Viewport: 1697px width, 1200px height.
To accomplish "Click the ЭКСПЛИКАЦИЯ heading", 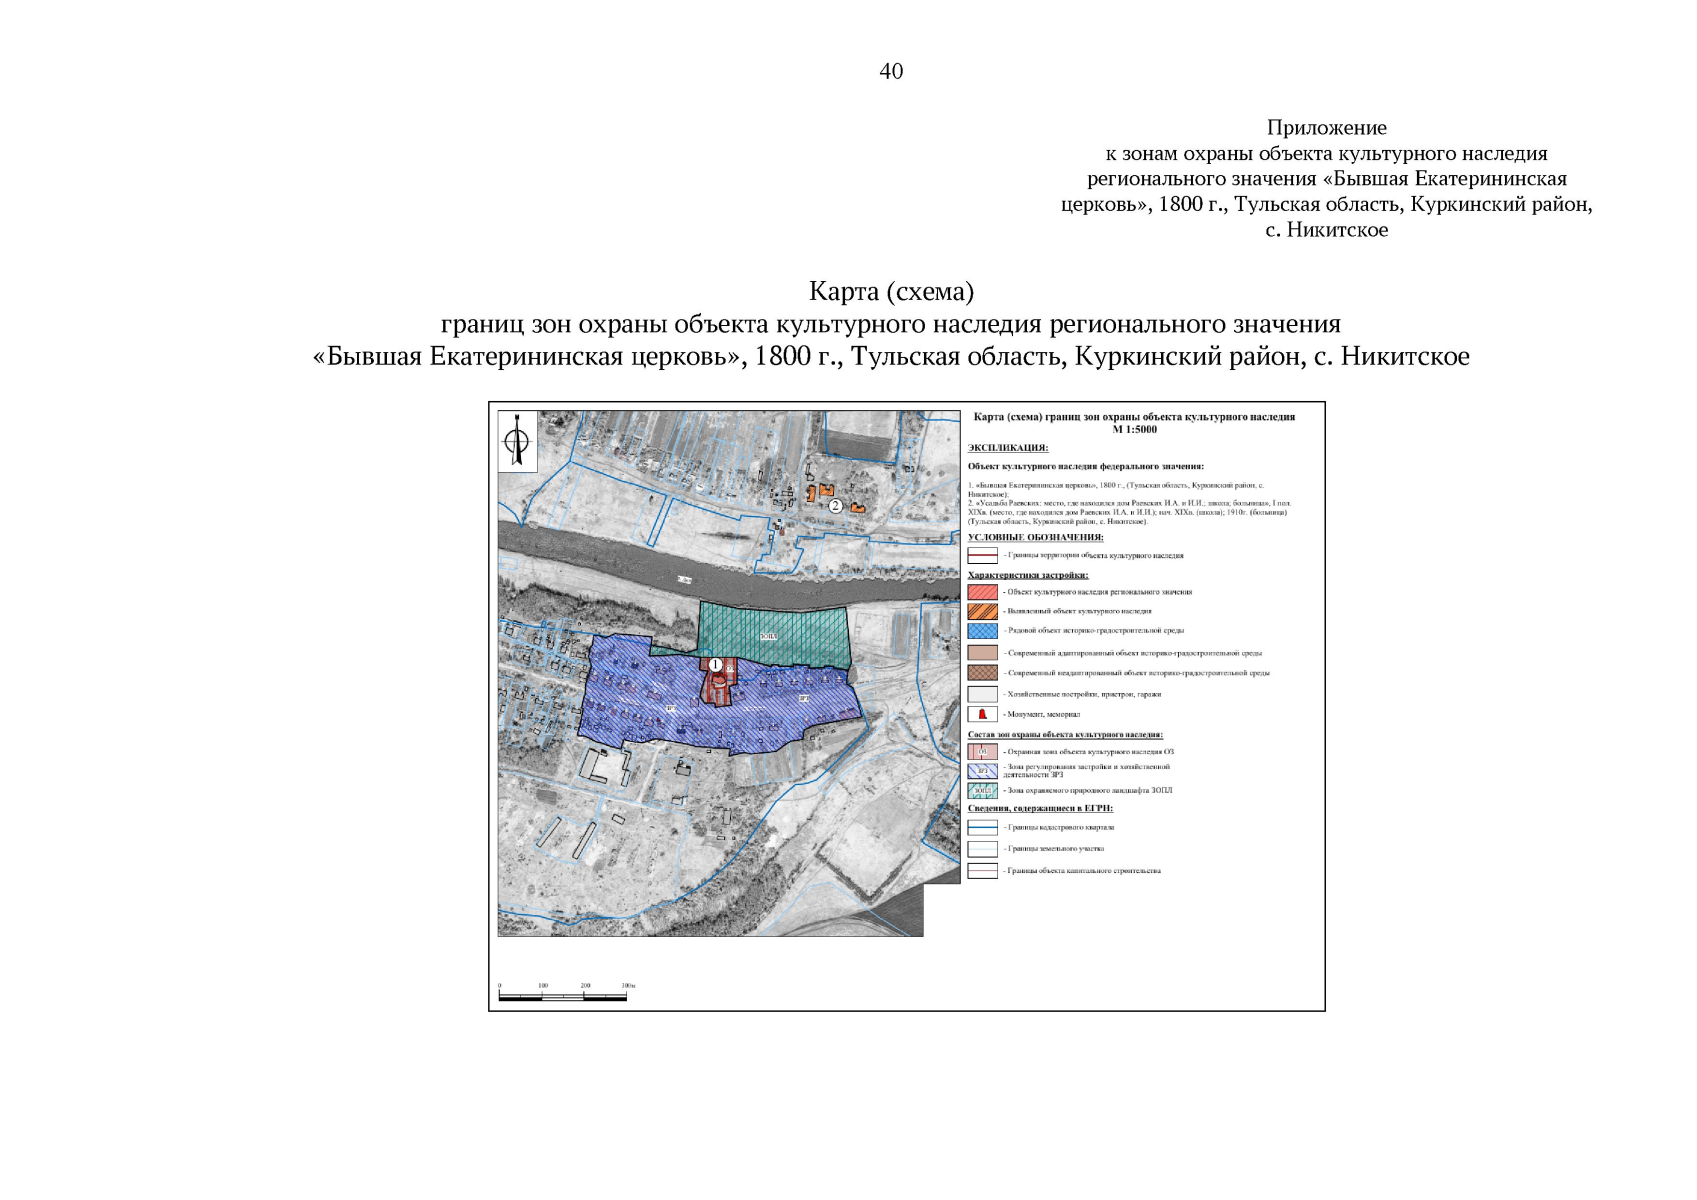I will pyautogui.click(x=1008, y=448).
